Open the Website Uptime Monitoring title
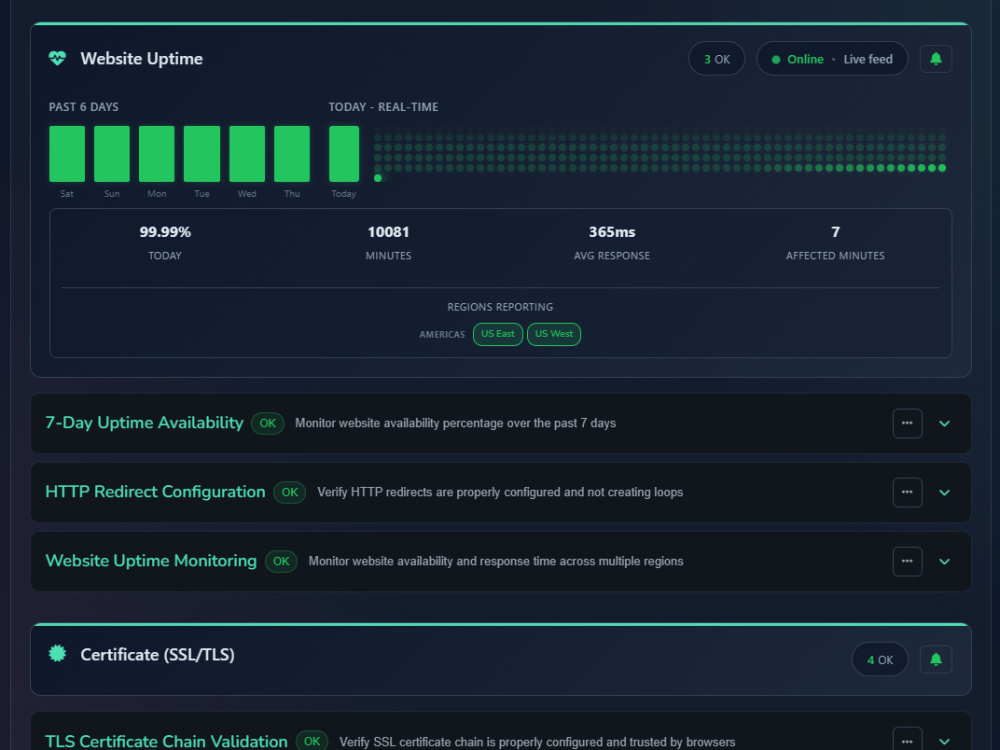Viewport: 1000px width, 750px height. (x=151, y=561)
